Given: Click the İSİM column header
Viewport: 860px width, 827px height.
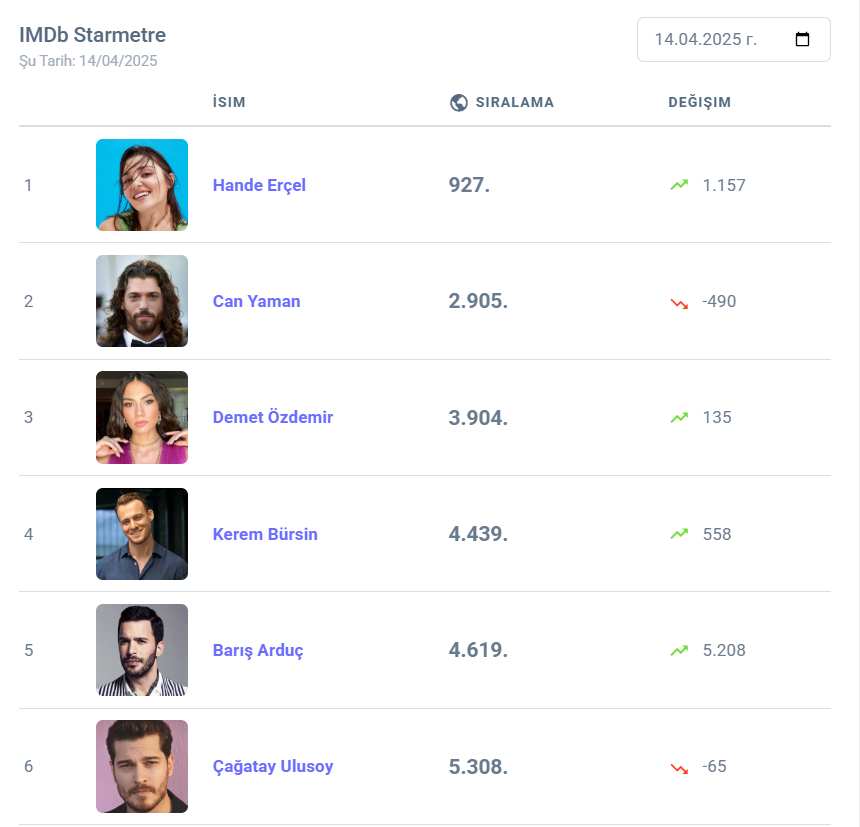Looking at the screenshot, I should click(229, 102).
